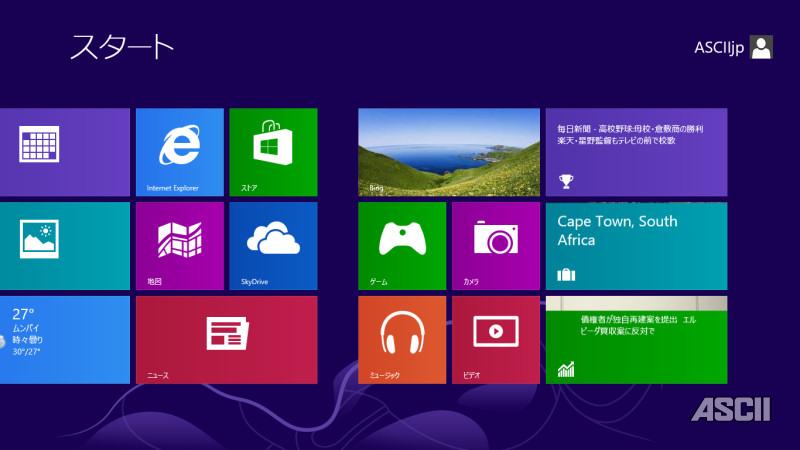Open the Bing landscape tile
The height and width of the screenshot is (450, 800).
(449, 152)
